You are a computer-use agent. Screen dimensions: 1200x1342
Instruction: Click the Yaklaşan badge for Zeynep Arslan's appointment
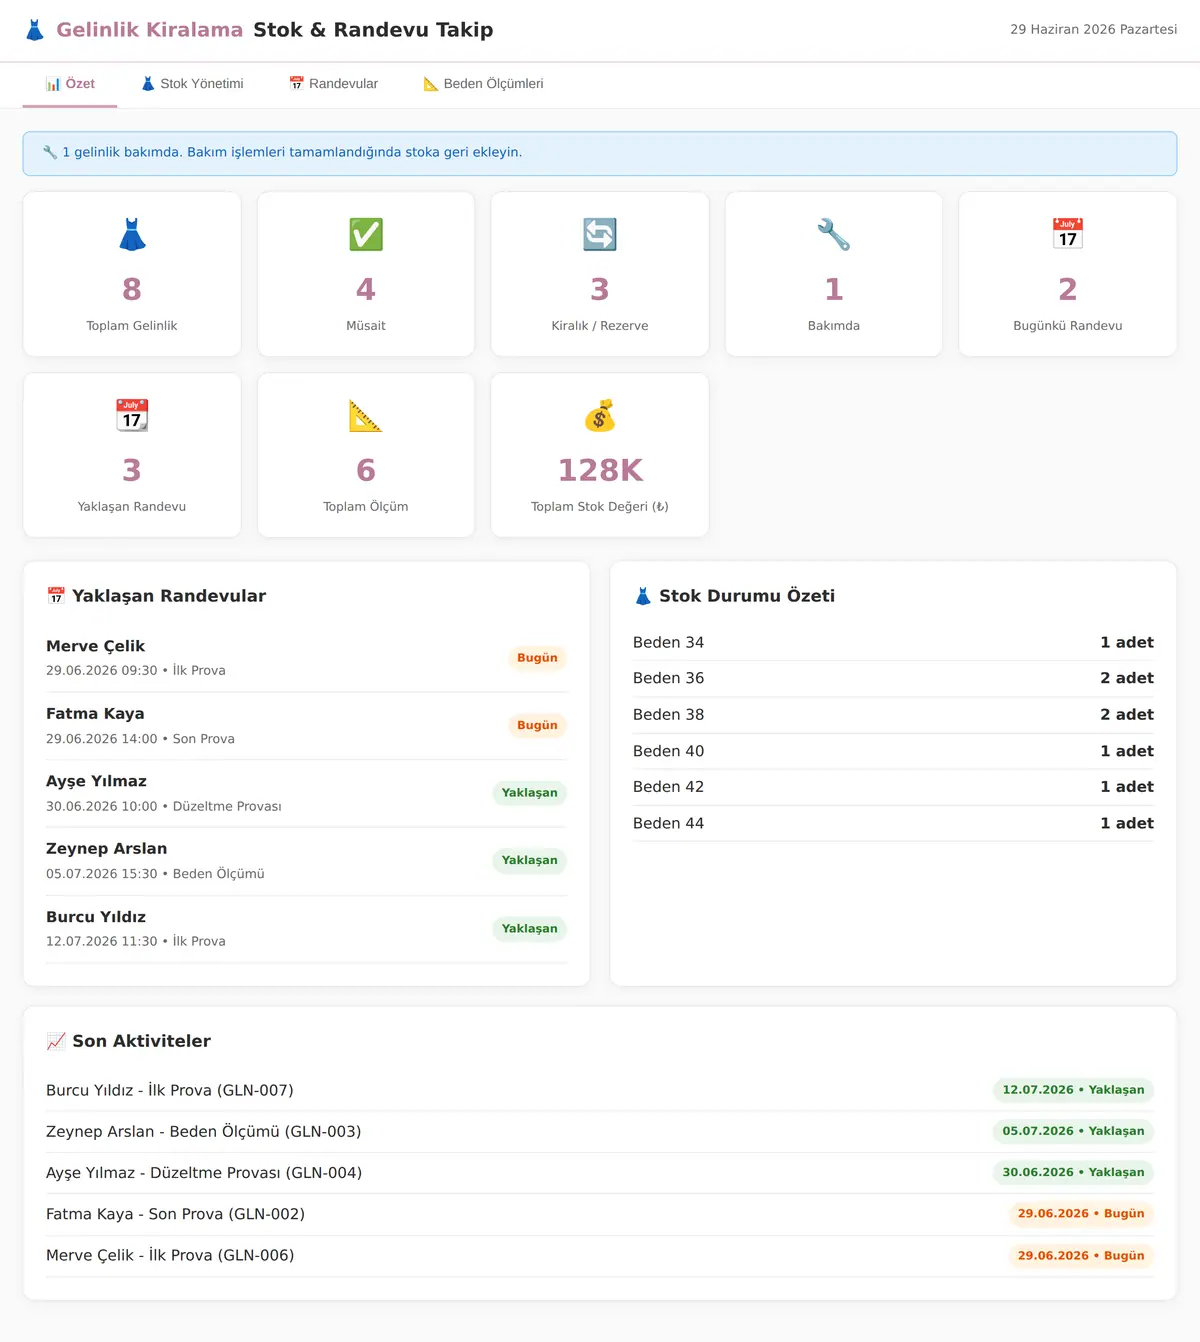coord(530,860)
